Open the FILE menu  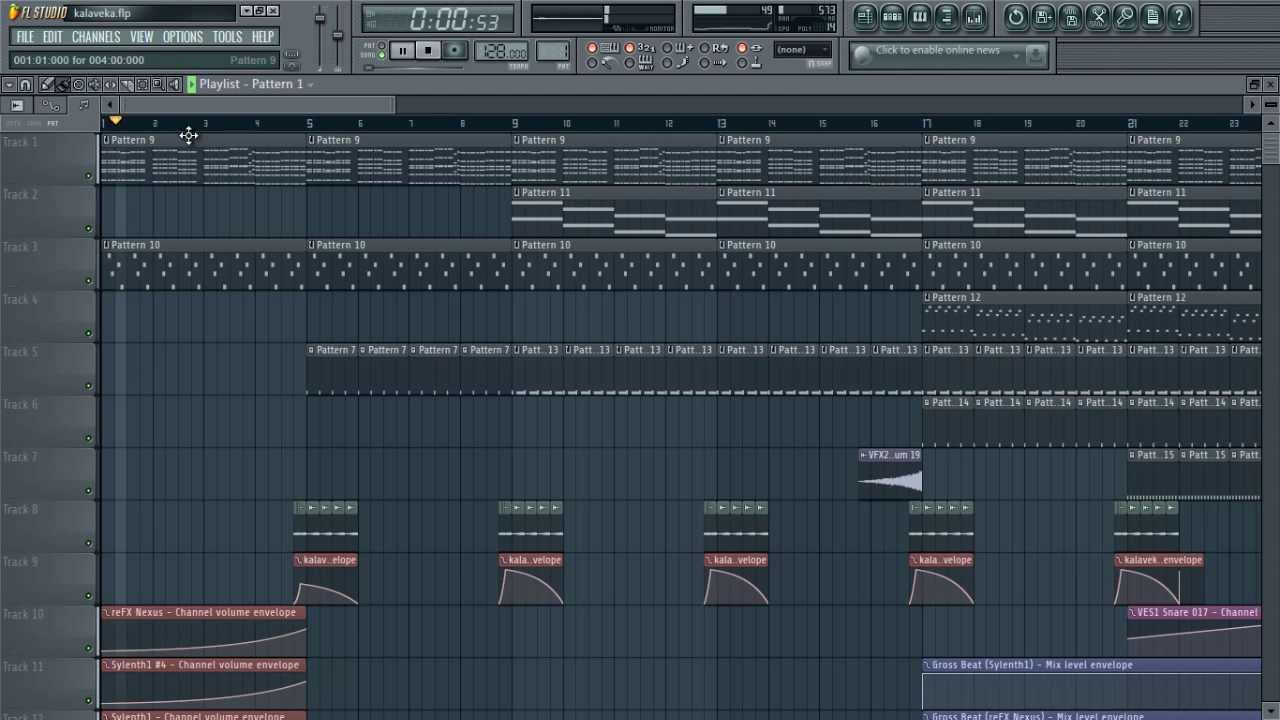tap(25, 37)
